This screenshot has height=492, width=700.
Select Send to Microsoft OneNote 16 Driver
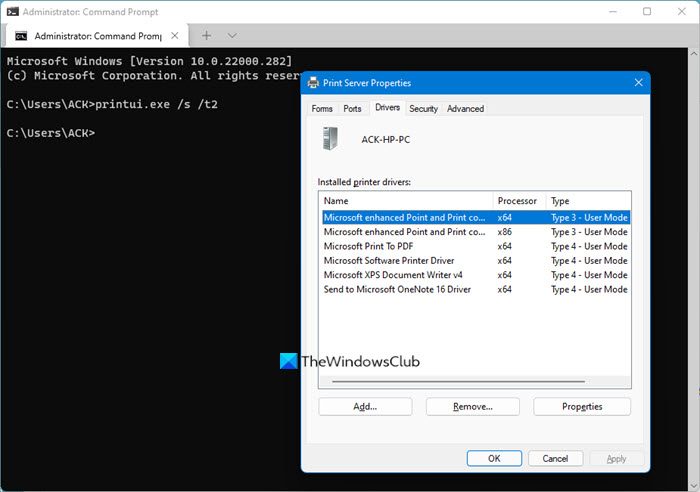[x=476, y=289]
